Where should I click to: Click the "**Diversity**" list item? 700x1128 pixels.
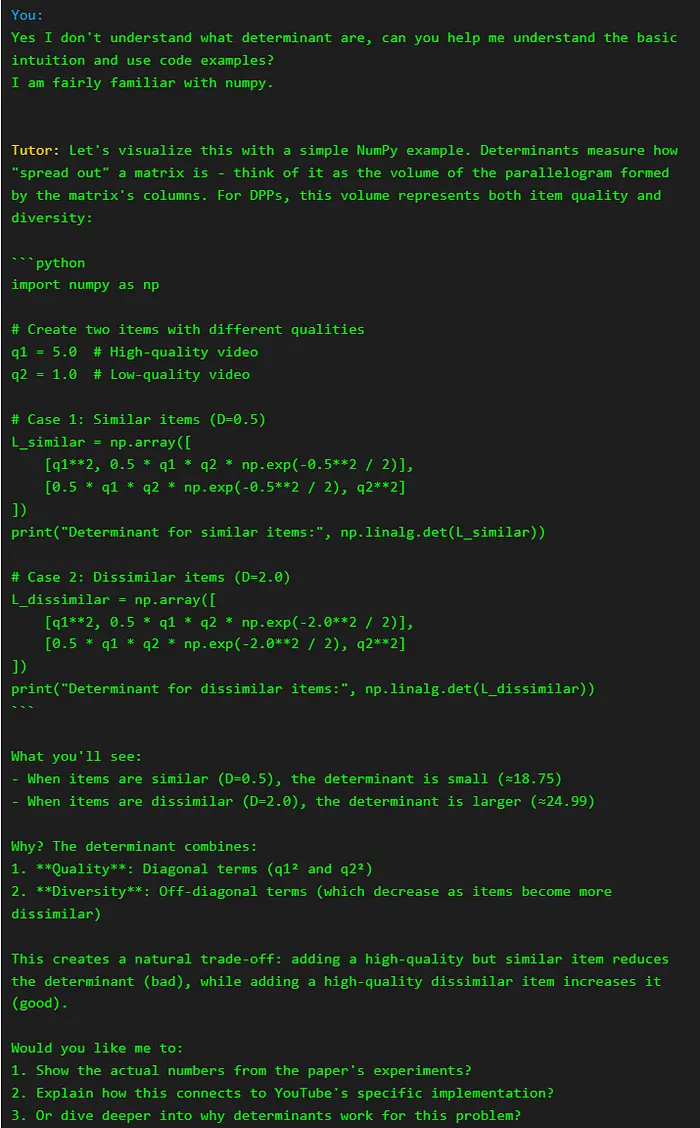pos(310,891)
